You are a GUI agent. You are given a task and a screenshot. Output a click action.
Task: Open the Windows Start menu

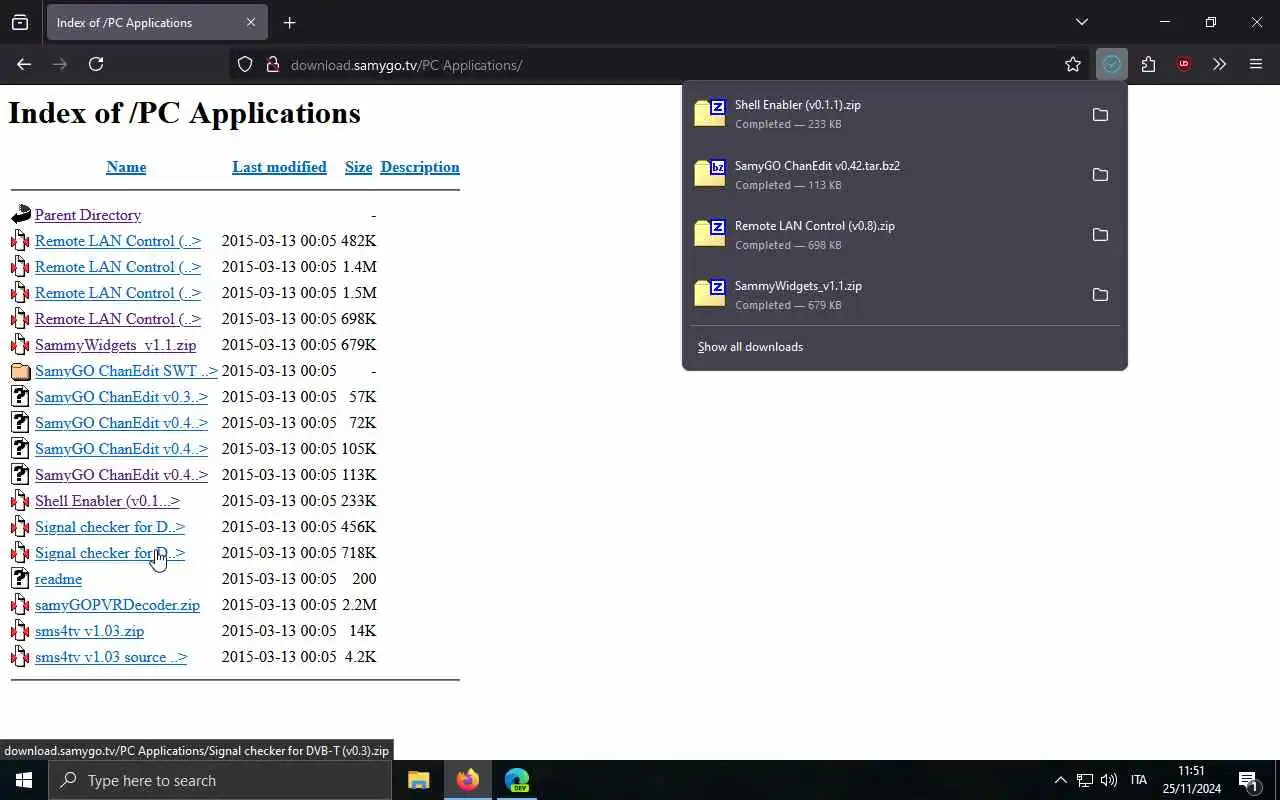(24, 780)
